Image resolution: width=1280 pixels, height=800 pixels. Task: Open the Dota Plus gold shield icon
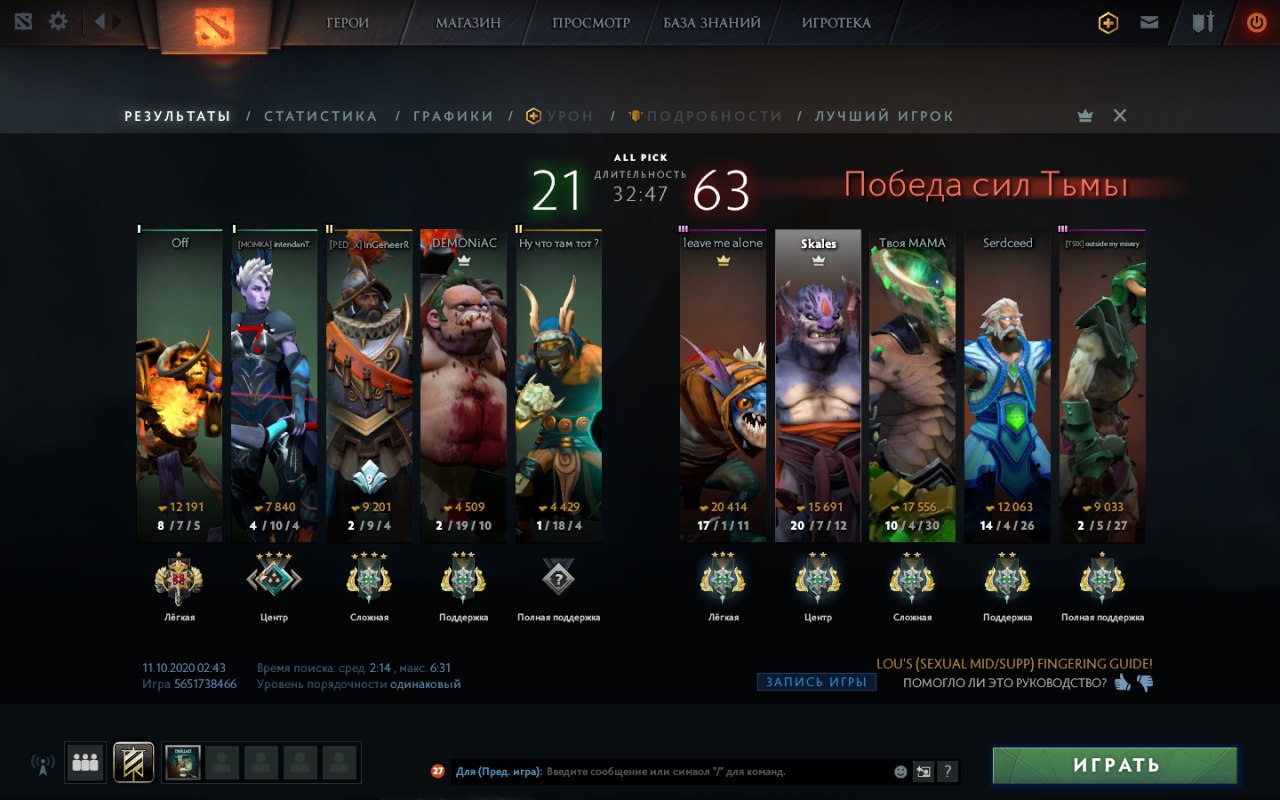coord(1108,22)
